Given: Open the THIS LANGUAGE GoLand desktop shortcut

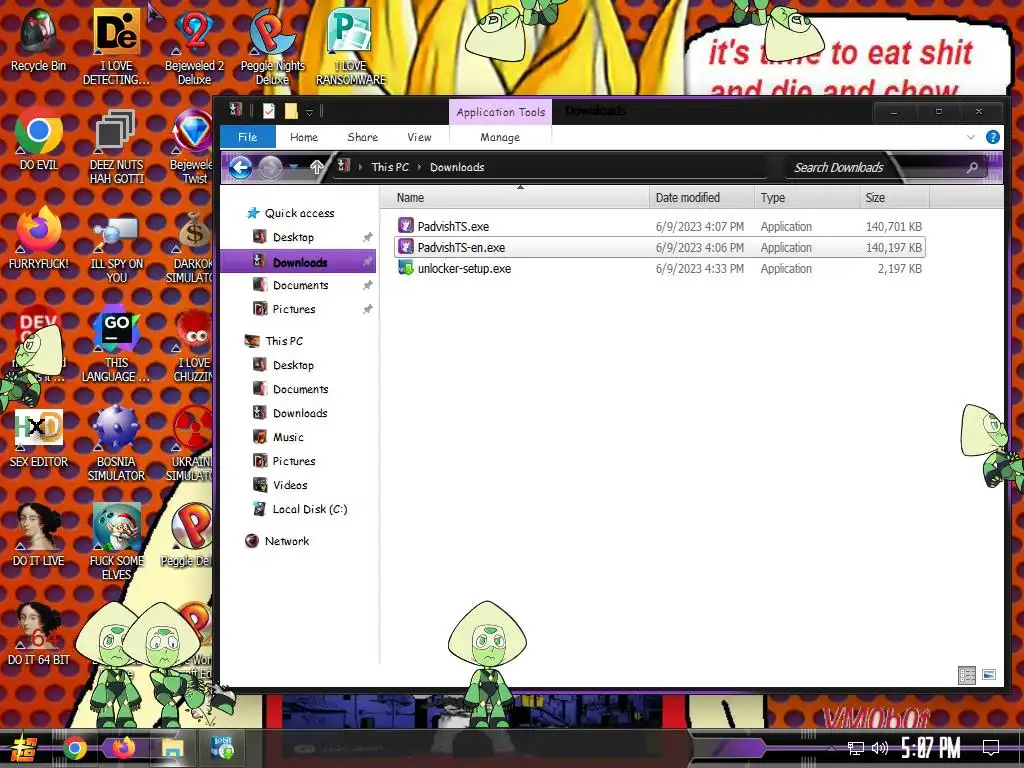Looking at the screenshot, I should 116,344.
